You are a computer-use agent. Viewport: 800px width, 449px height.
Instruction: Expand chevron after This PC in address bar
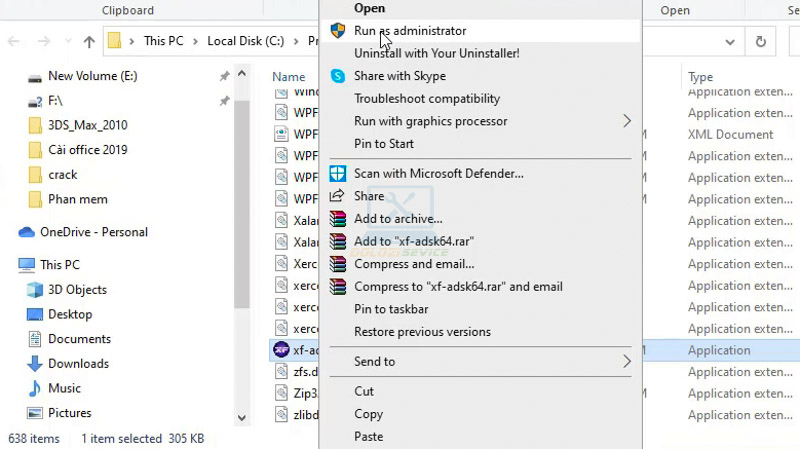click(x=195, y=41)
